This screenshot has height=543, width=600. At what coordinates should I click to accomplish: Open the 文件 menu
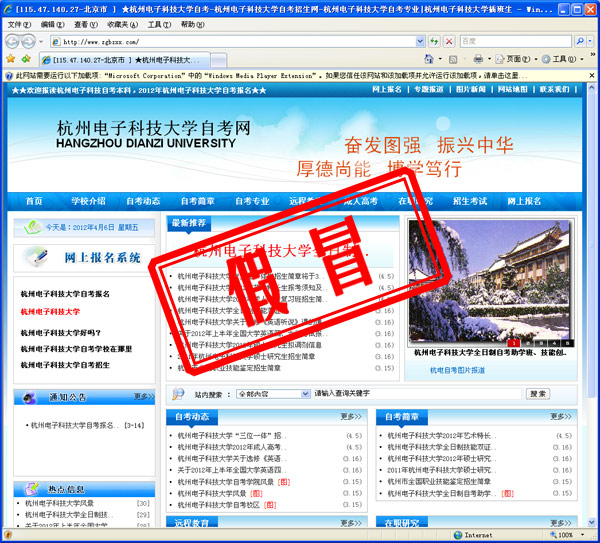[19, 24]
